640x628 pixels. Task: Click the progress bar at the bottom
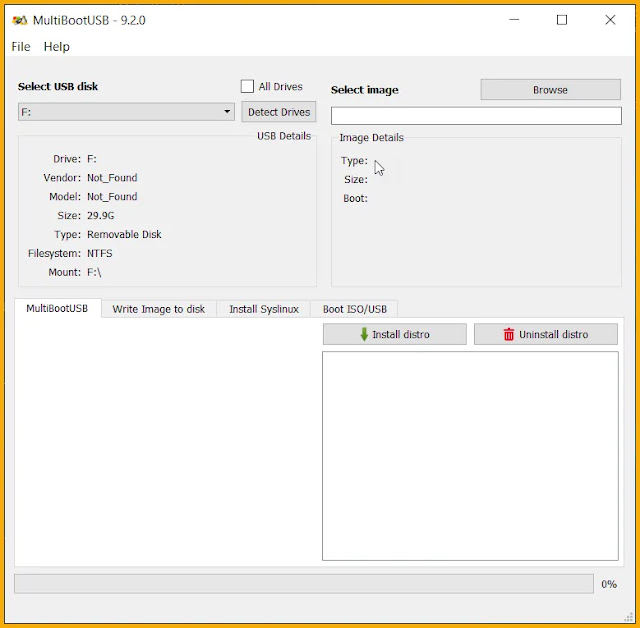(304, 584)
